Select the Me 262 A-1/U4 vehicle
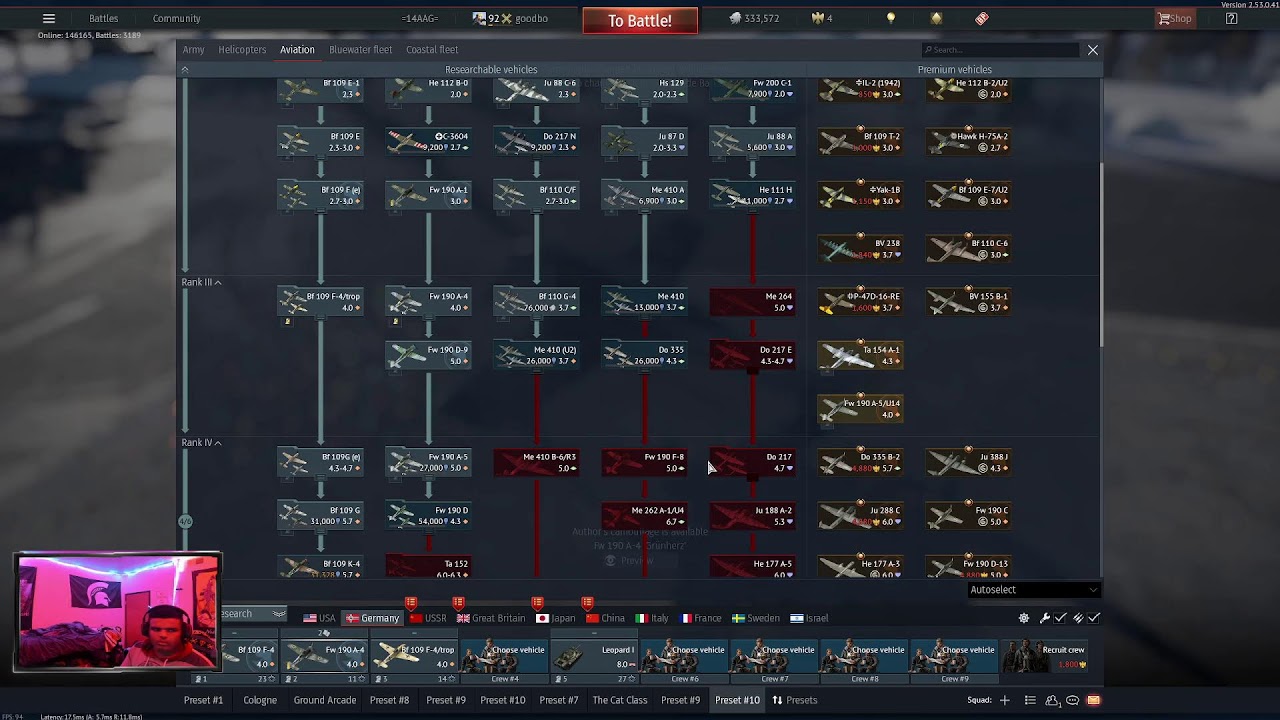Screen dimensions: 1280x720 [644, 515]
